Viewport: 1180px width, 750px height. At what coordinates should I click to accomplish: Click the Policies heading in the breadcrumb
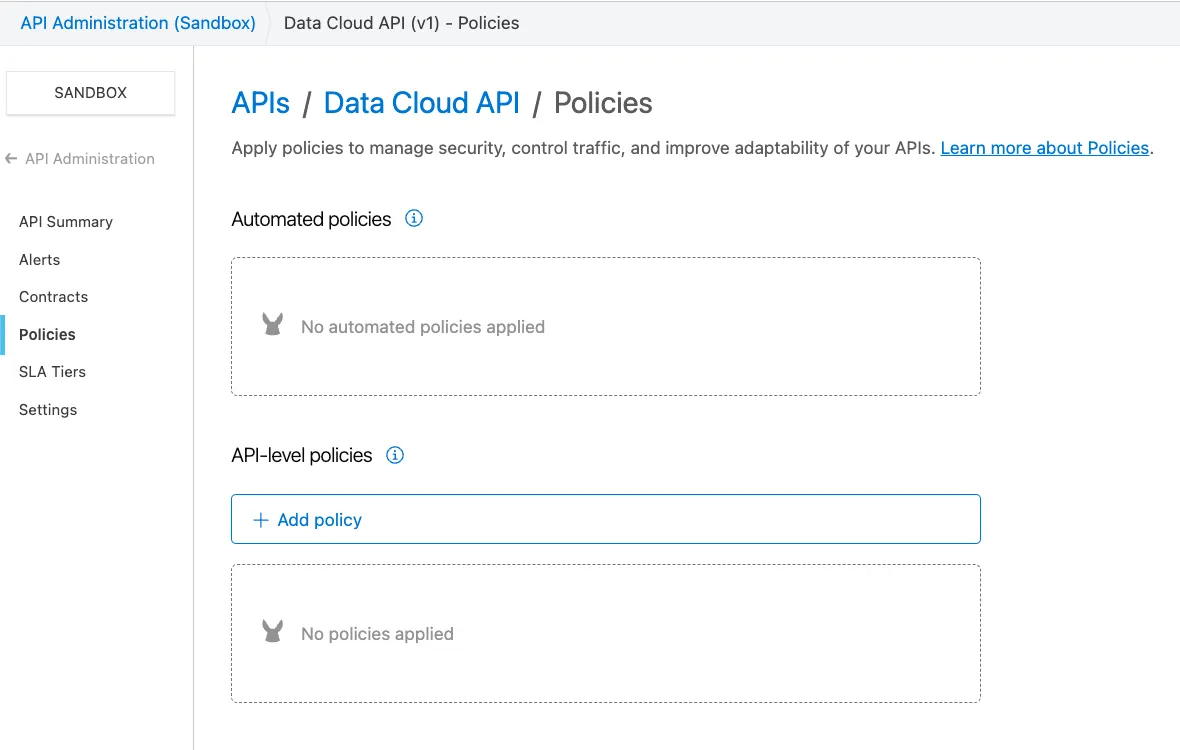604,103
